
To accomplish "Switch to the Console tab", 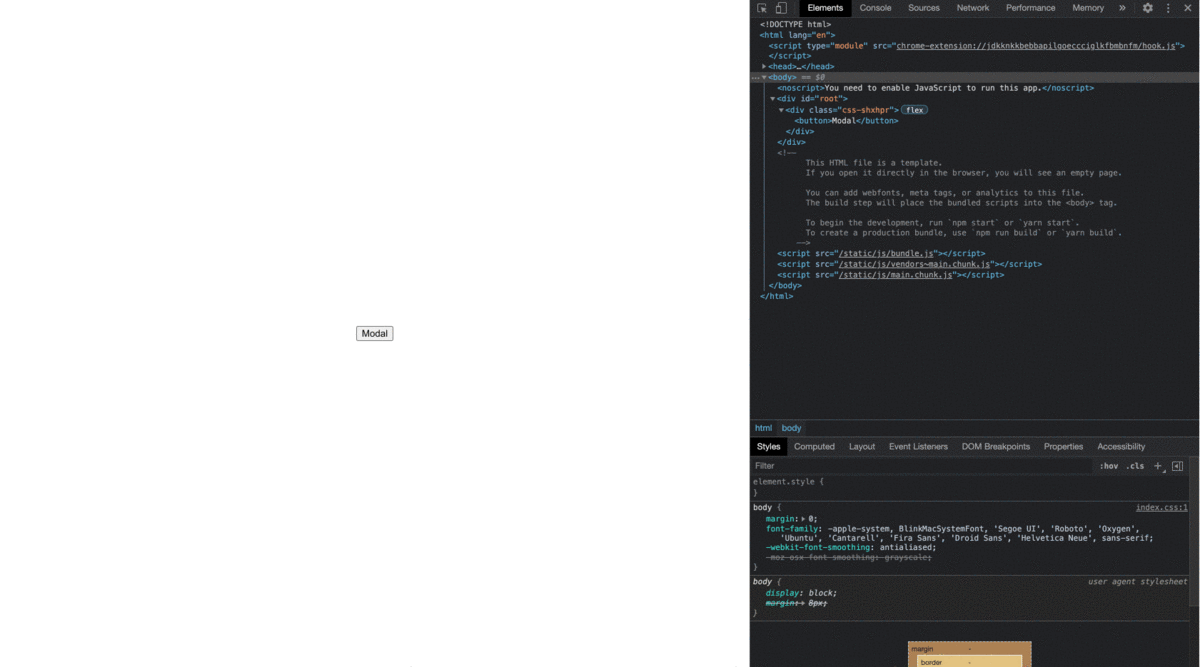I will tap(875, 8).
